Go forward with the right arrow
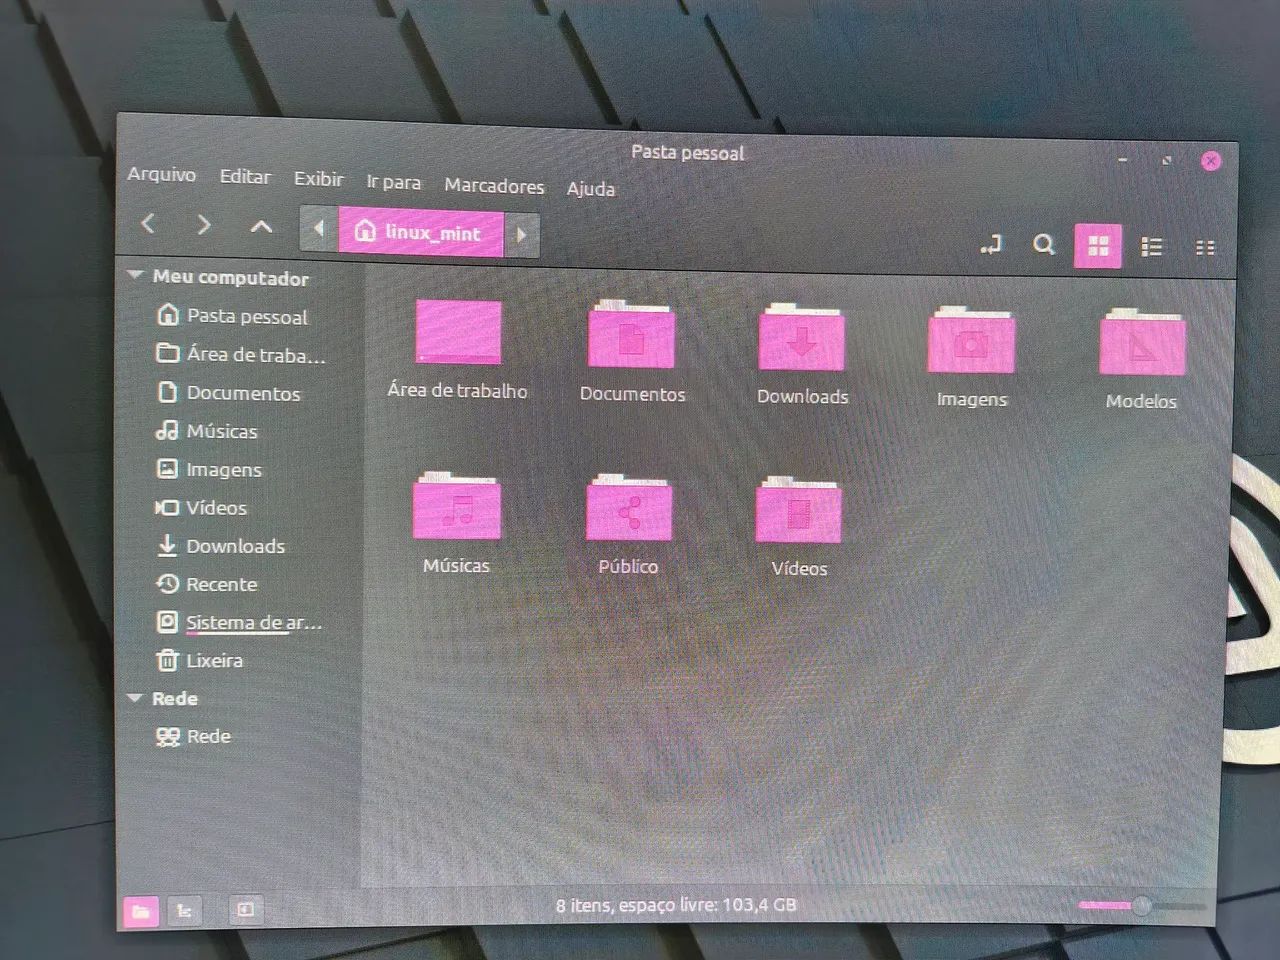 203,225
